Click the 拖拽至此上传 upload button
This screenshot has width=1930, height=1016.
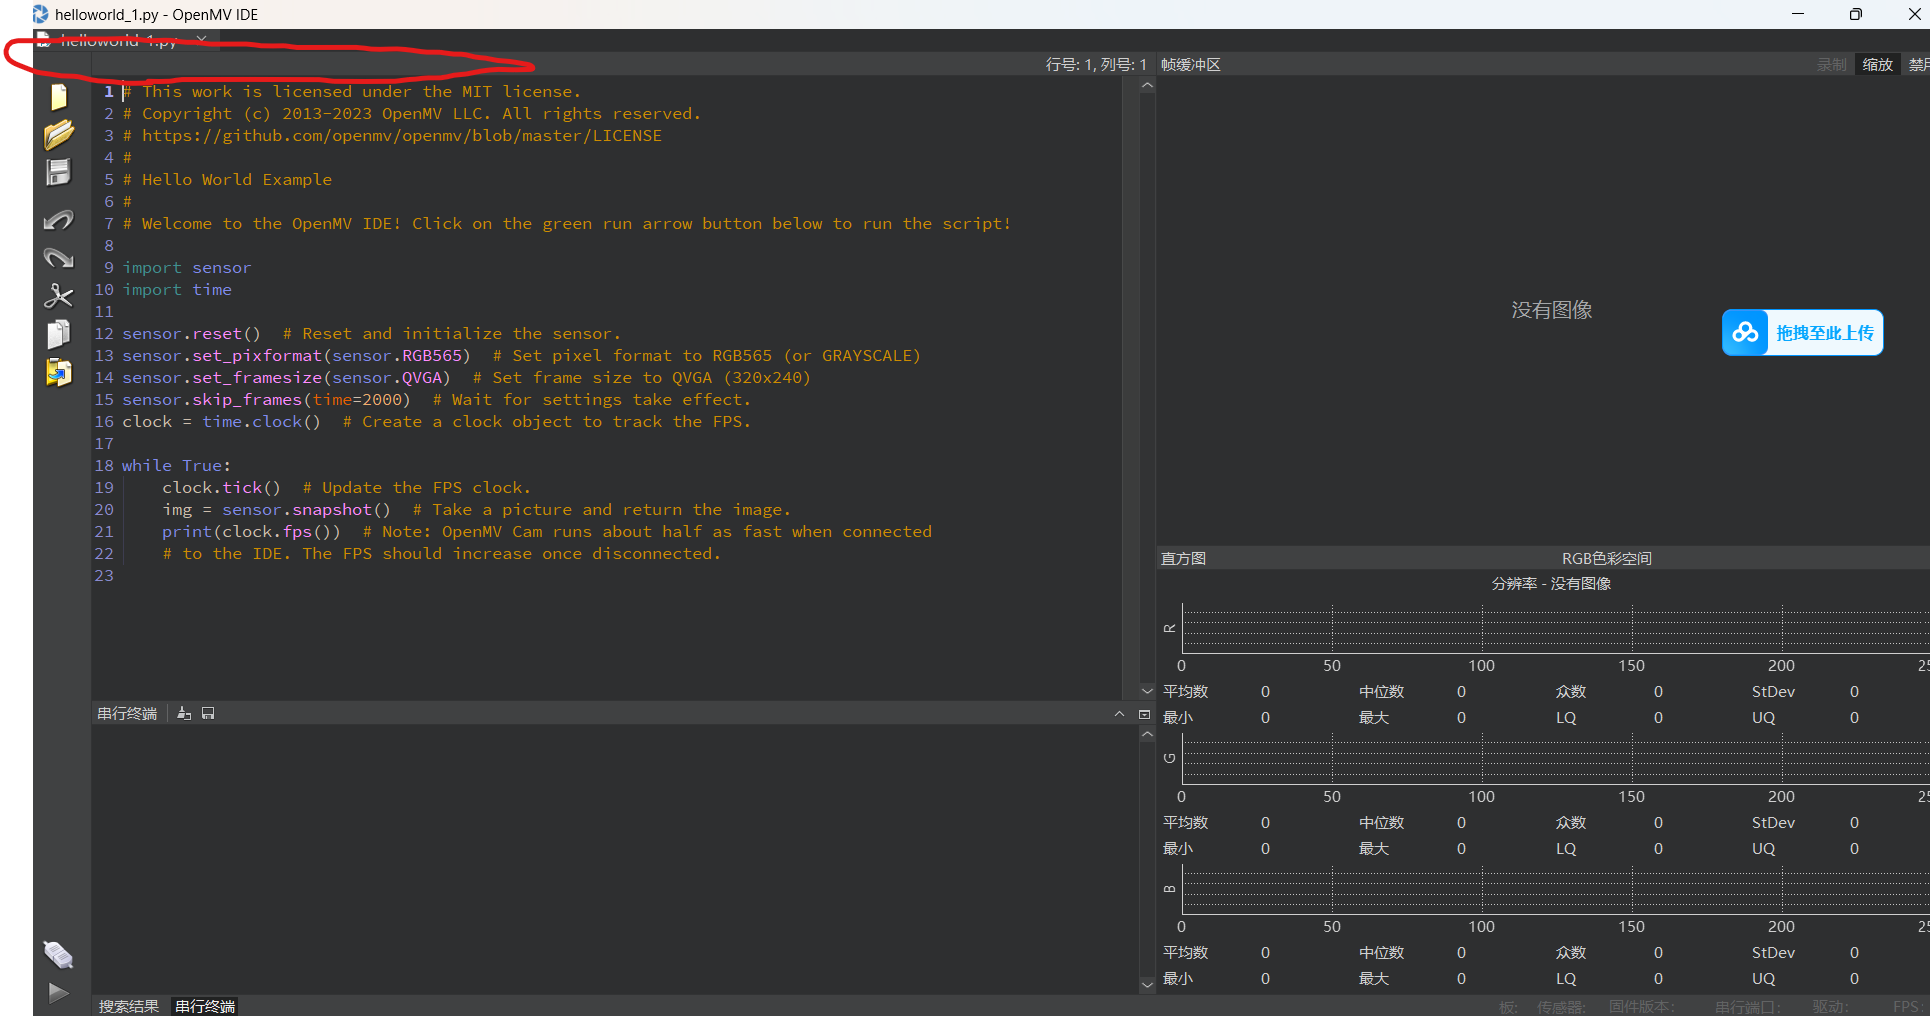pos(1803,333)
